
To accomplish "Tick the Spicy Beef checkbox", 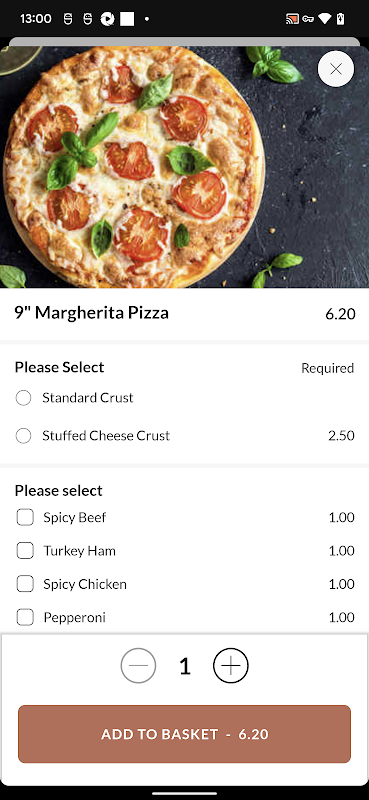I will pyautogui.click(x=25, y=517).
